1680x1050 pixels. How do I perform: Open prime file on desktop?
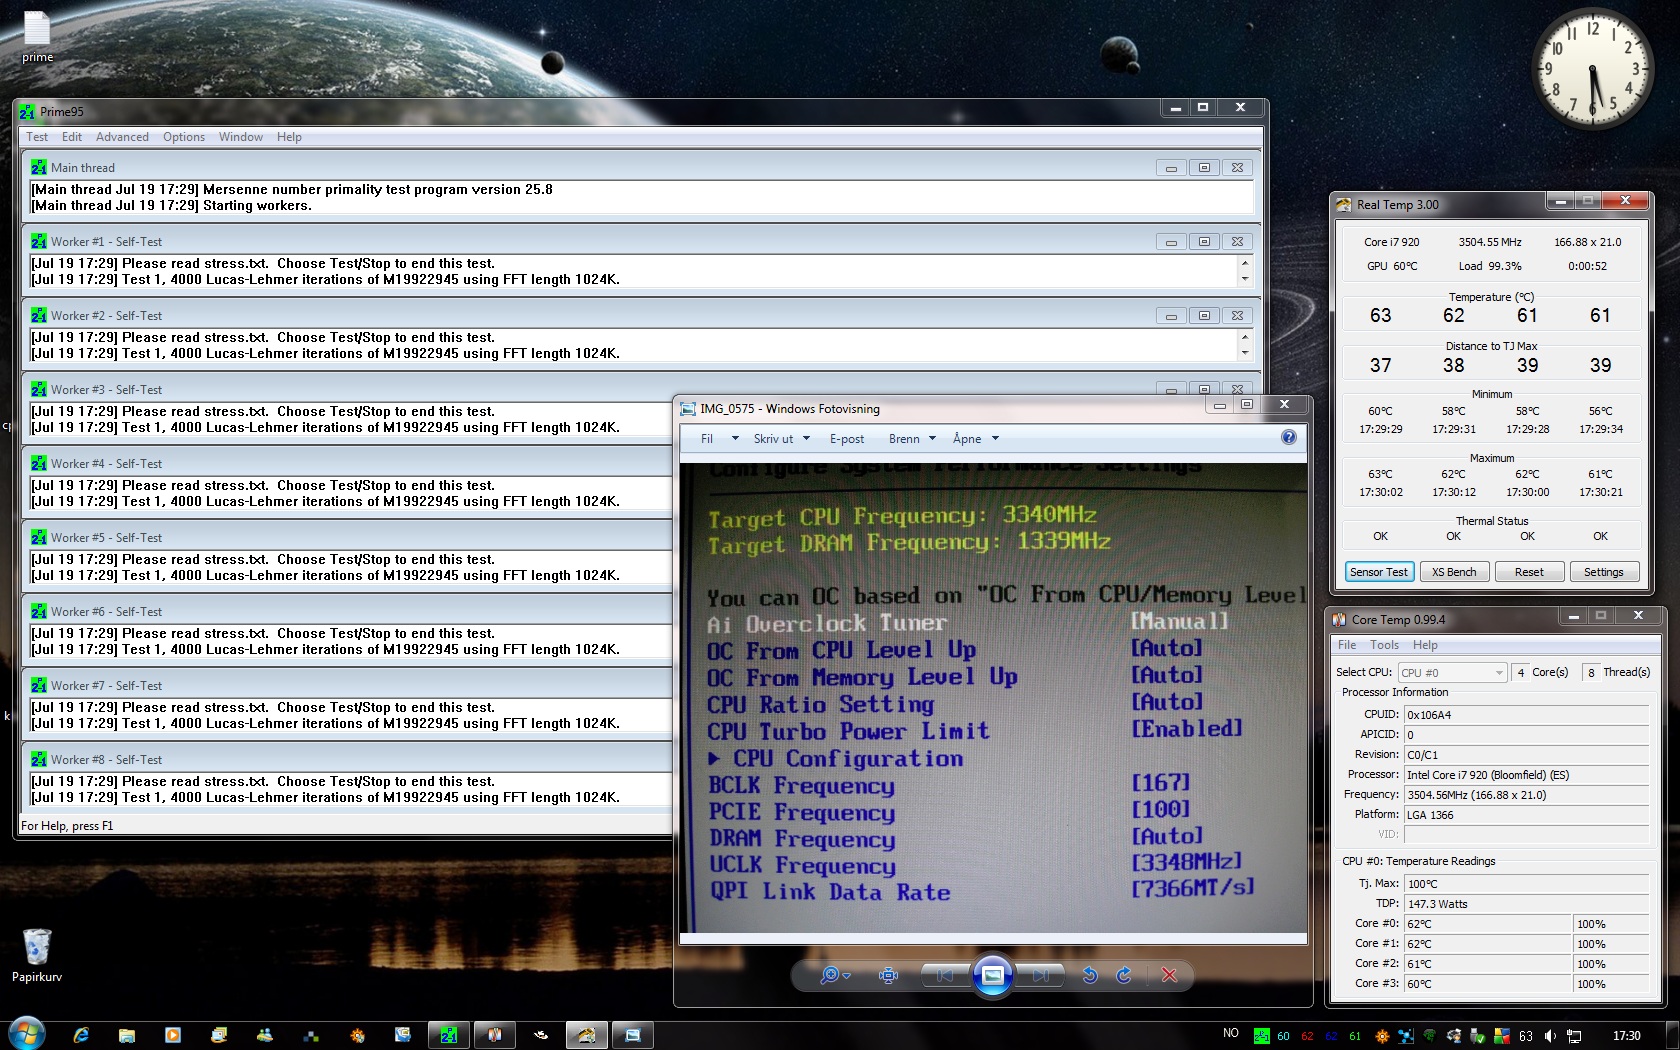pyautogui.click(x=37, y=37)
